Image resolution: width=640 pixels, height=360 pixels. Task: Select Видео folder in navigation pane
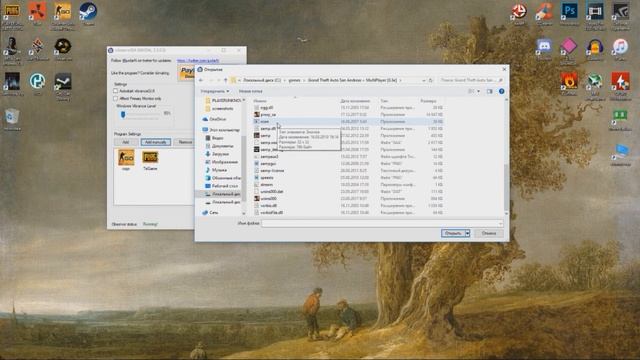tap(214, 138)
